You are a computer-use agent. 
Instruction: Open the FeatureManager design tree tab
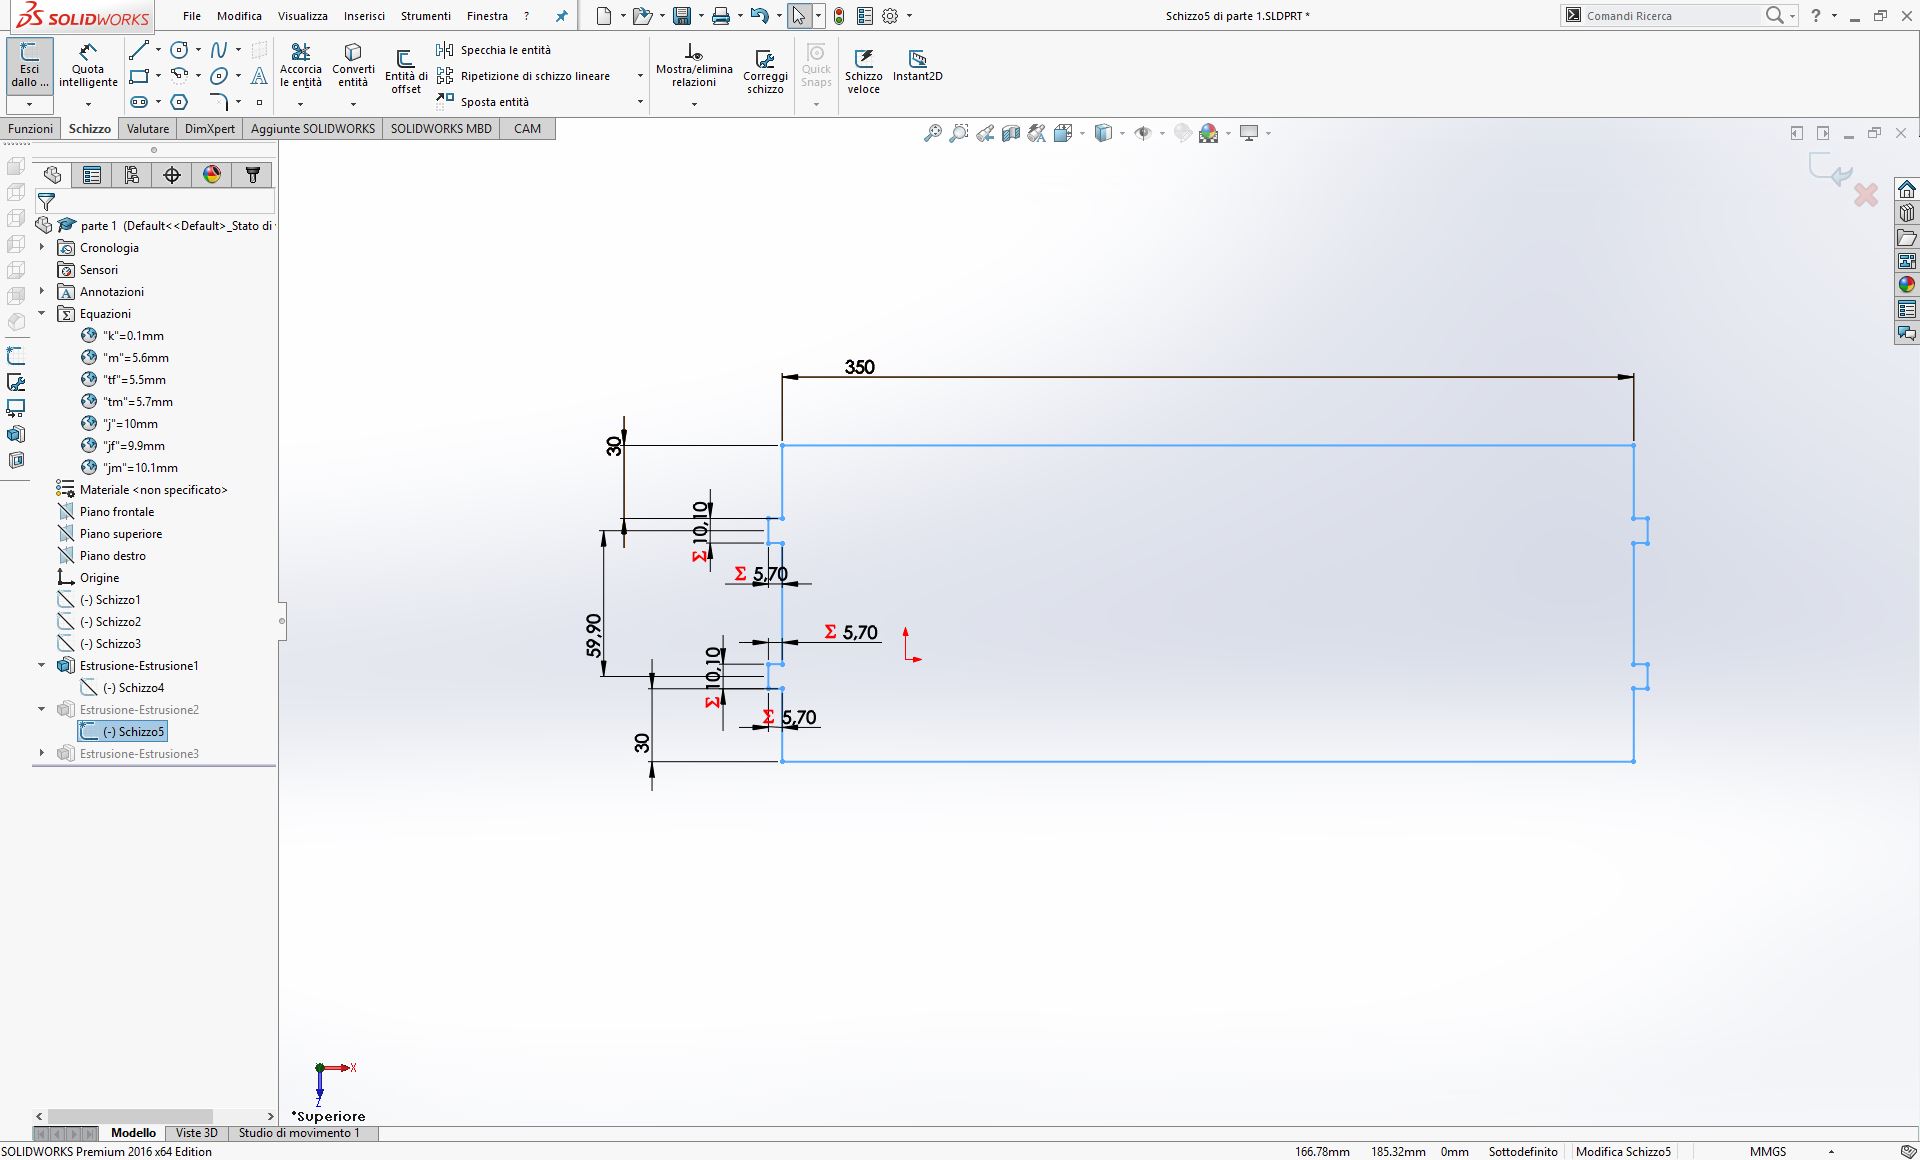52,175
